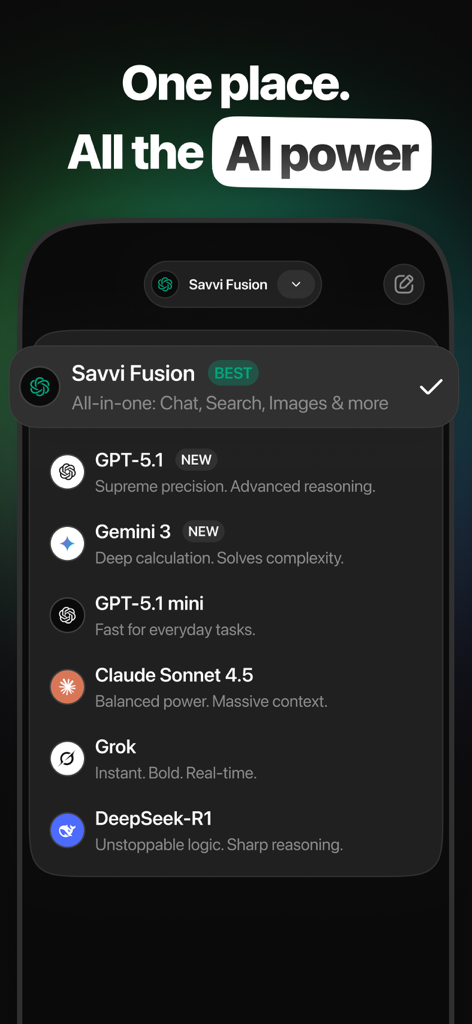The height and width of the screenshot is (1024, 472).
Task: Click the DeepSeek-R1 whale icon
Action: (x=67, y=831)
